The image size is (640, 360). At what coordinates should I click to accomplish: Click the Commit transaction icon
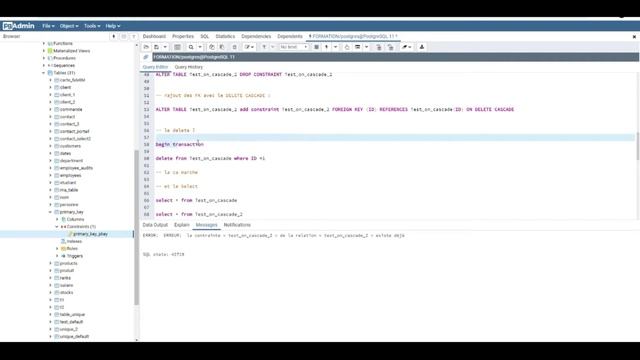click(x=379, y=47)
